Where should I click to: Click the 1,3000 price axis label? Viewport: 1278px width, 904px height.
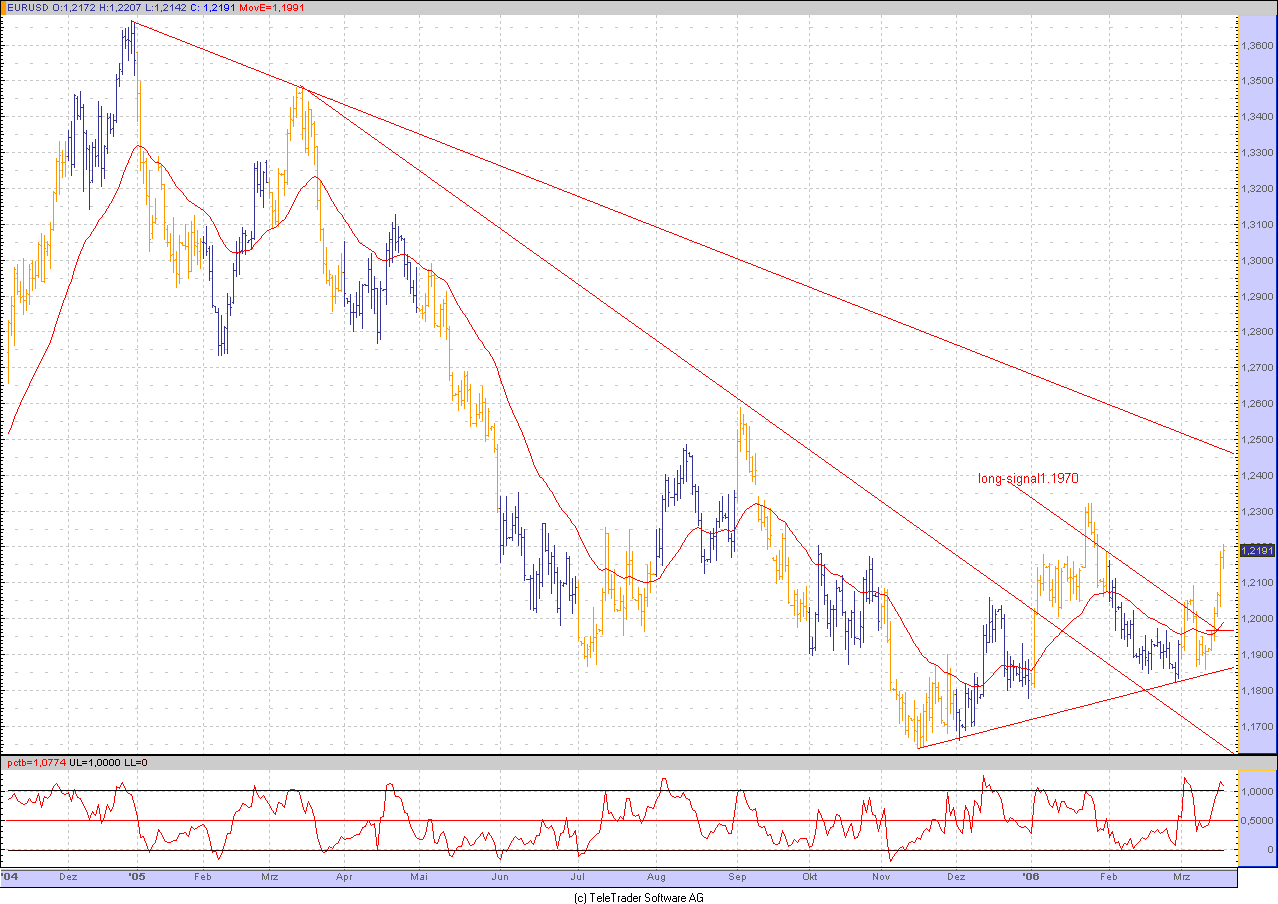click(1257, 261)
